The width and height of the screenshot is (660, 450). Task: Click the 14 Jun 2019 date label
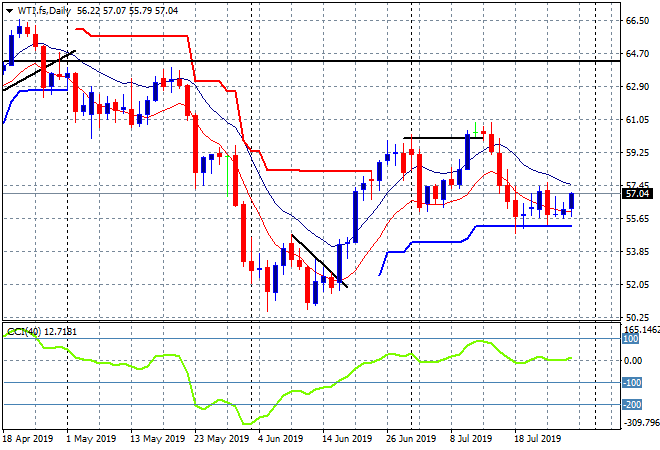[347, 439]
